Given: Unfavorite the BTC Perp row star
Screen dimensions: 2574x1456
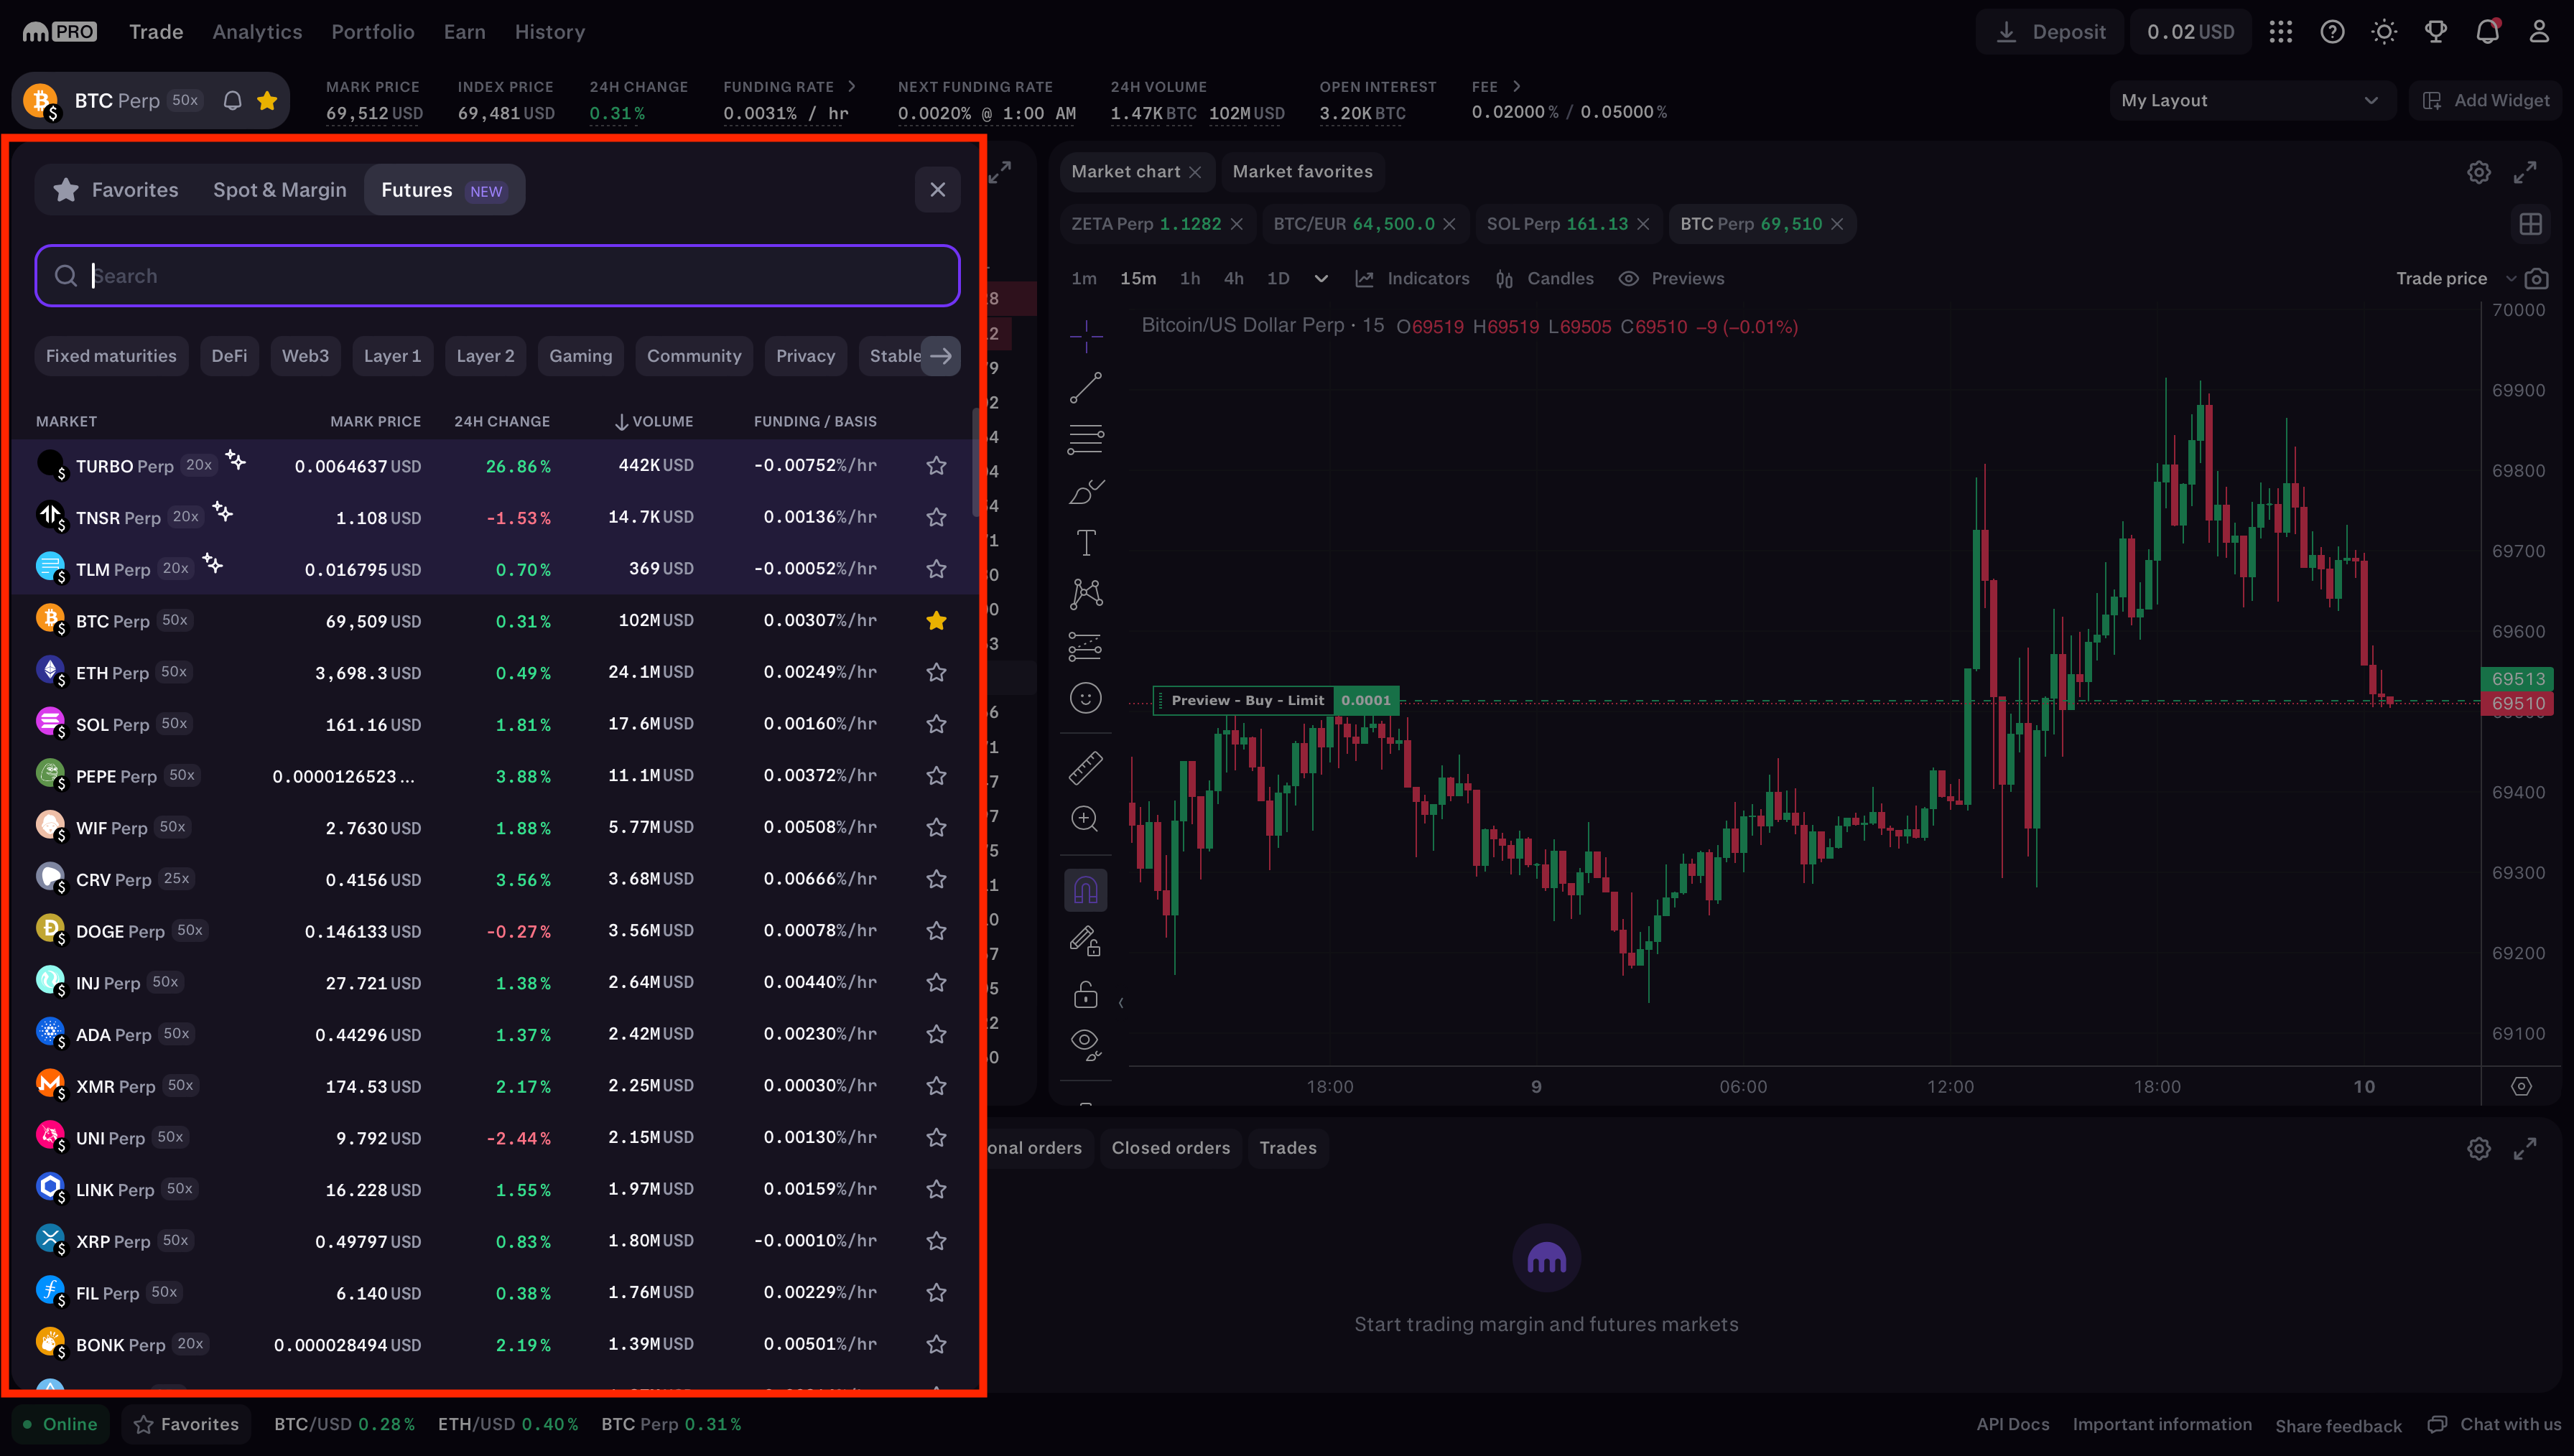Looking at the screenshot, I should pyautogui.click(x=936, y=620).
